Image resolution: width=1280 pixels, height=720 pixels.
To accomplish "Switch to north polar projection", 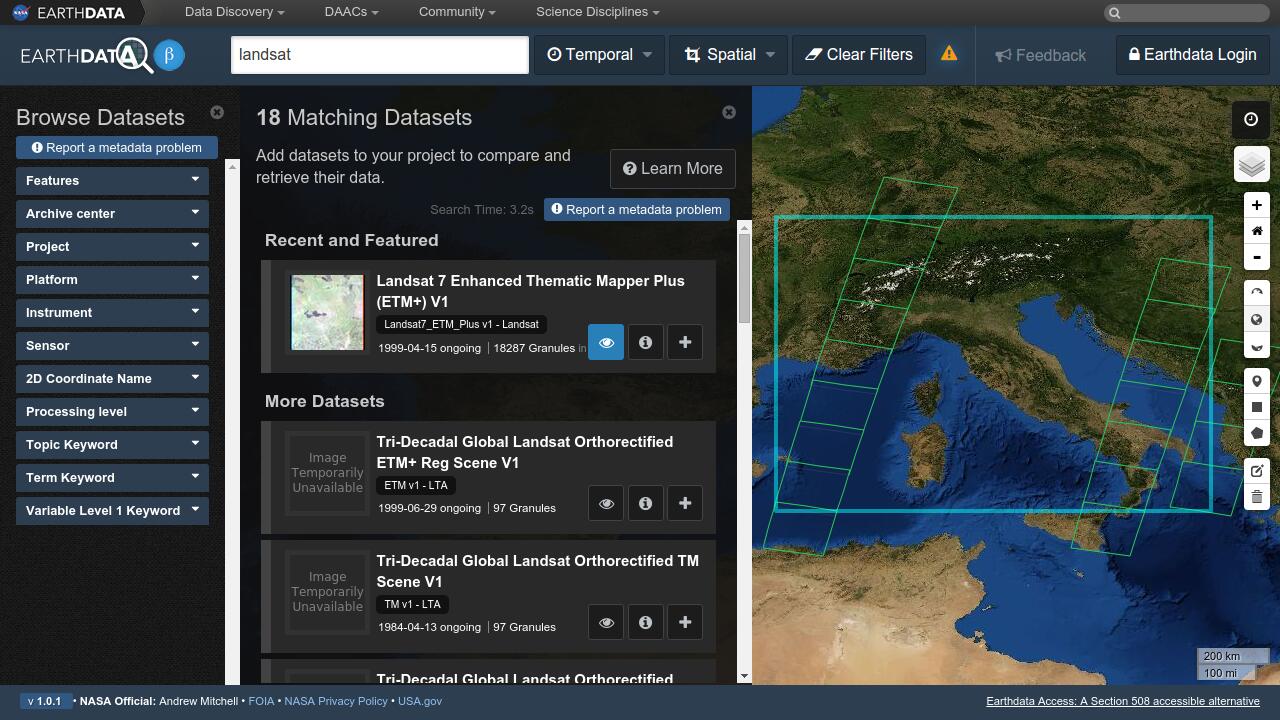I will 1257,293.
